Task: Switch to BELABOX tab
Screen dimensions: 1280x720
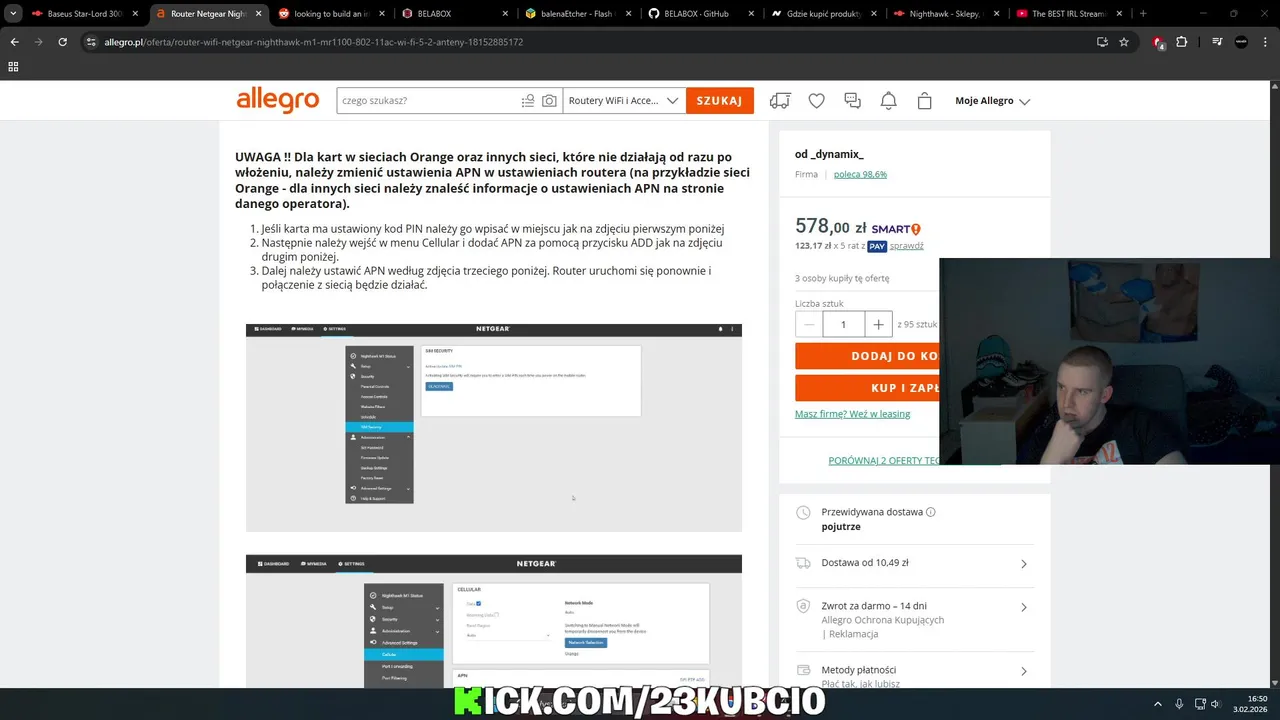Action: coord(455,14)
